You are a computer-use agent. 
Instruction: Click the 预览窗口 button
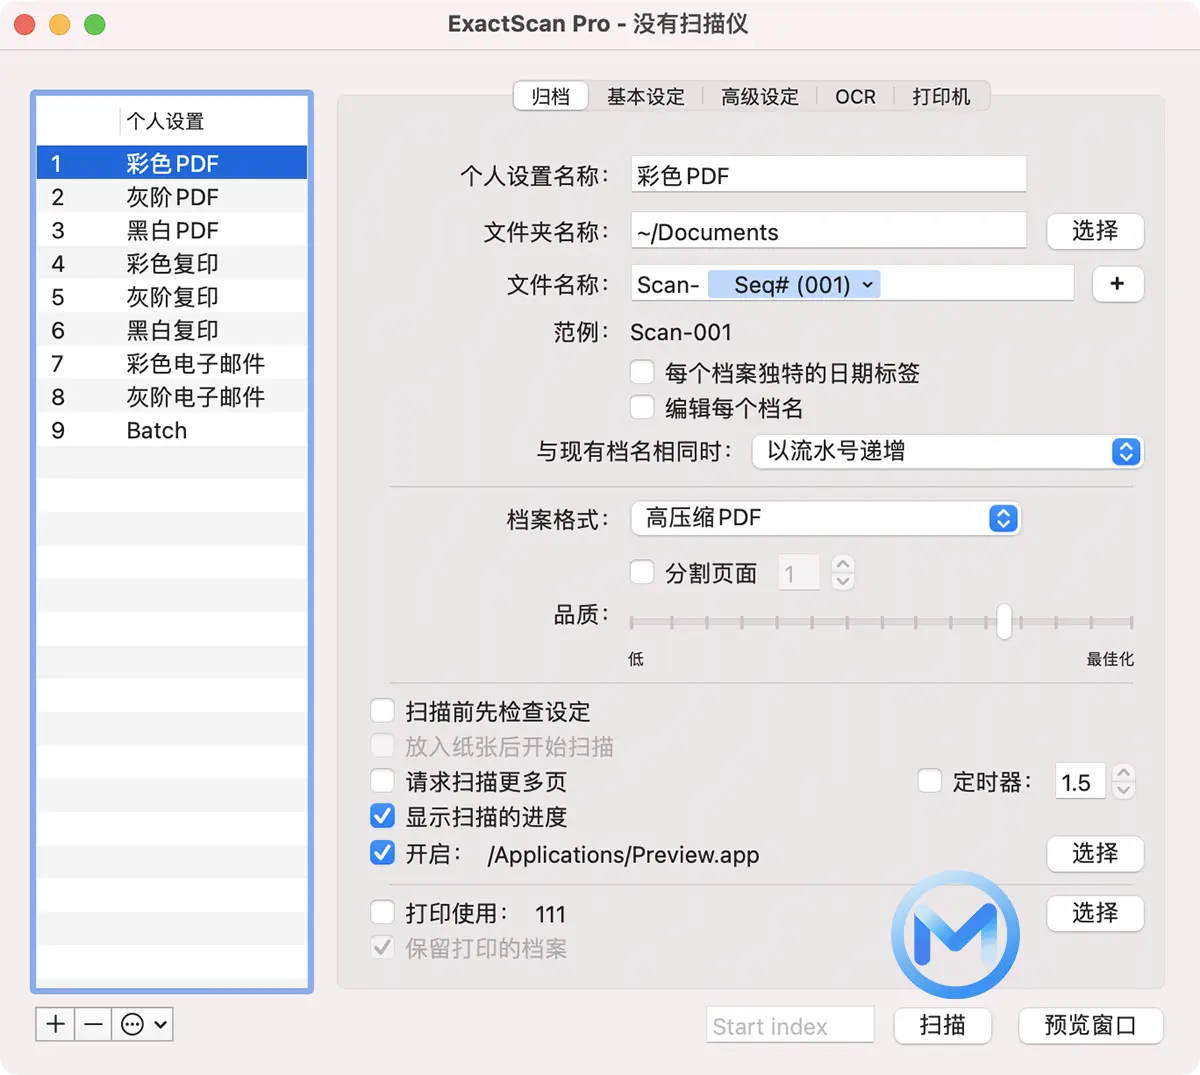click(1090, 1025)
